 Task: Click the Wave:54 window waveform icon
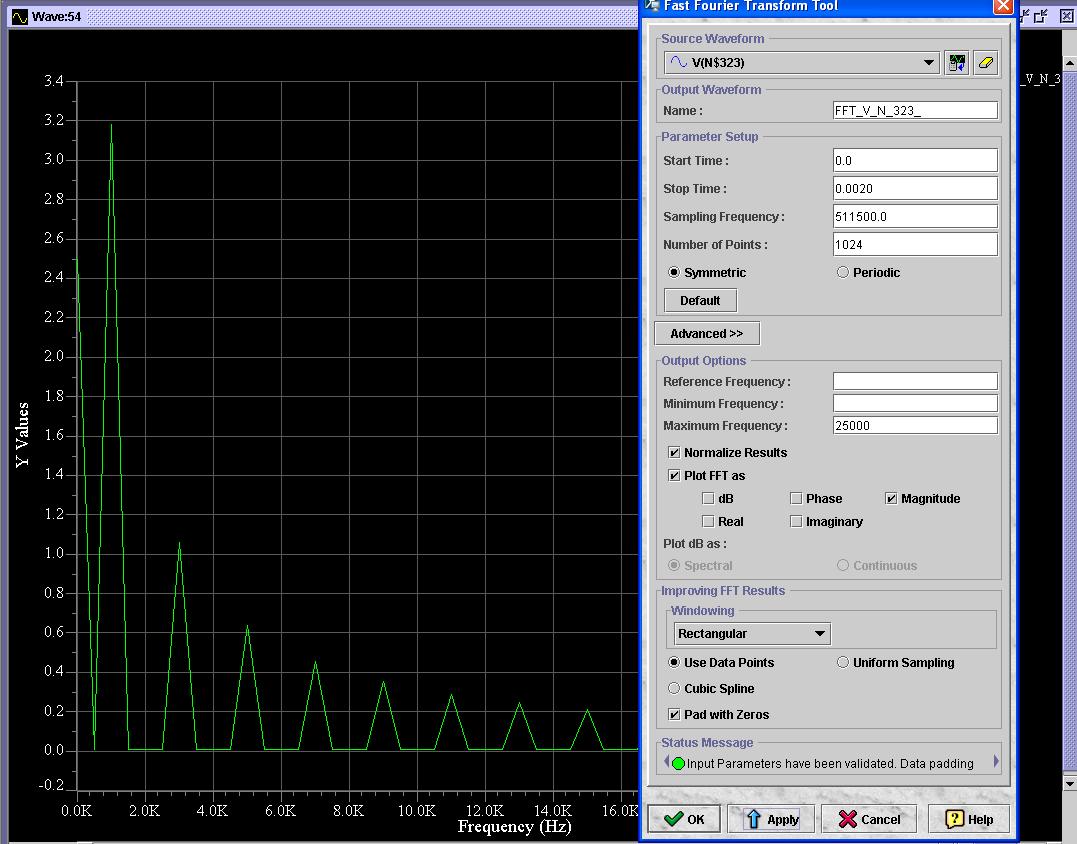pyautogui.click(x=22, y=15)
